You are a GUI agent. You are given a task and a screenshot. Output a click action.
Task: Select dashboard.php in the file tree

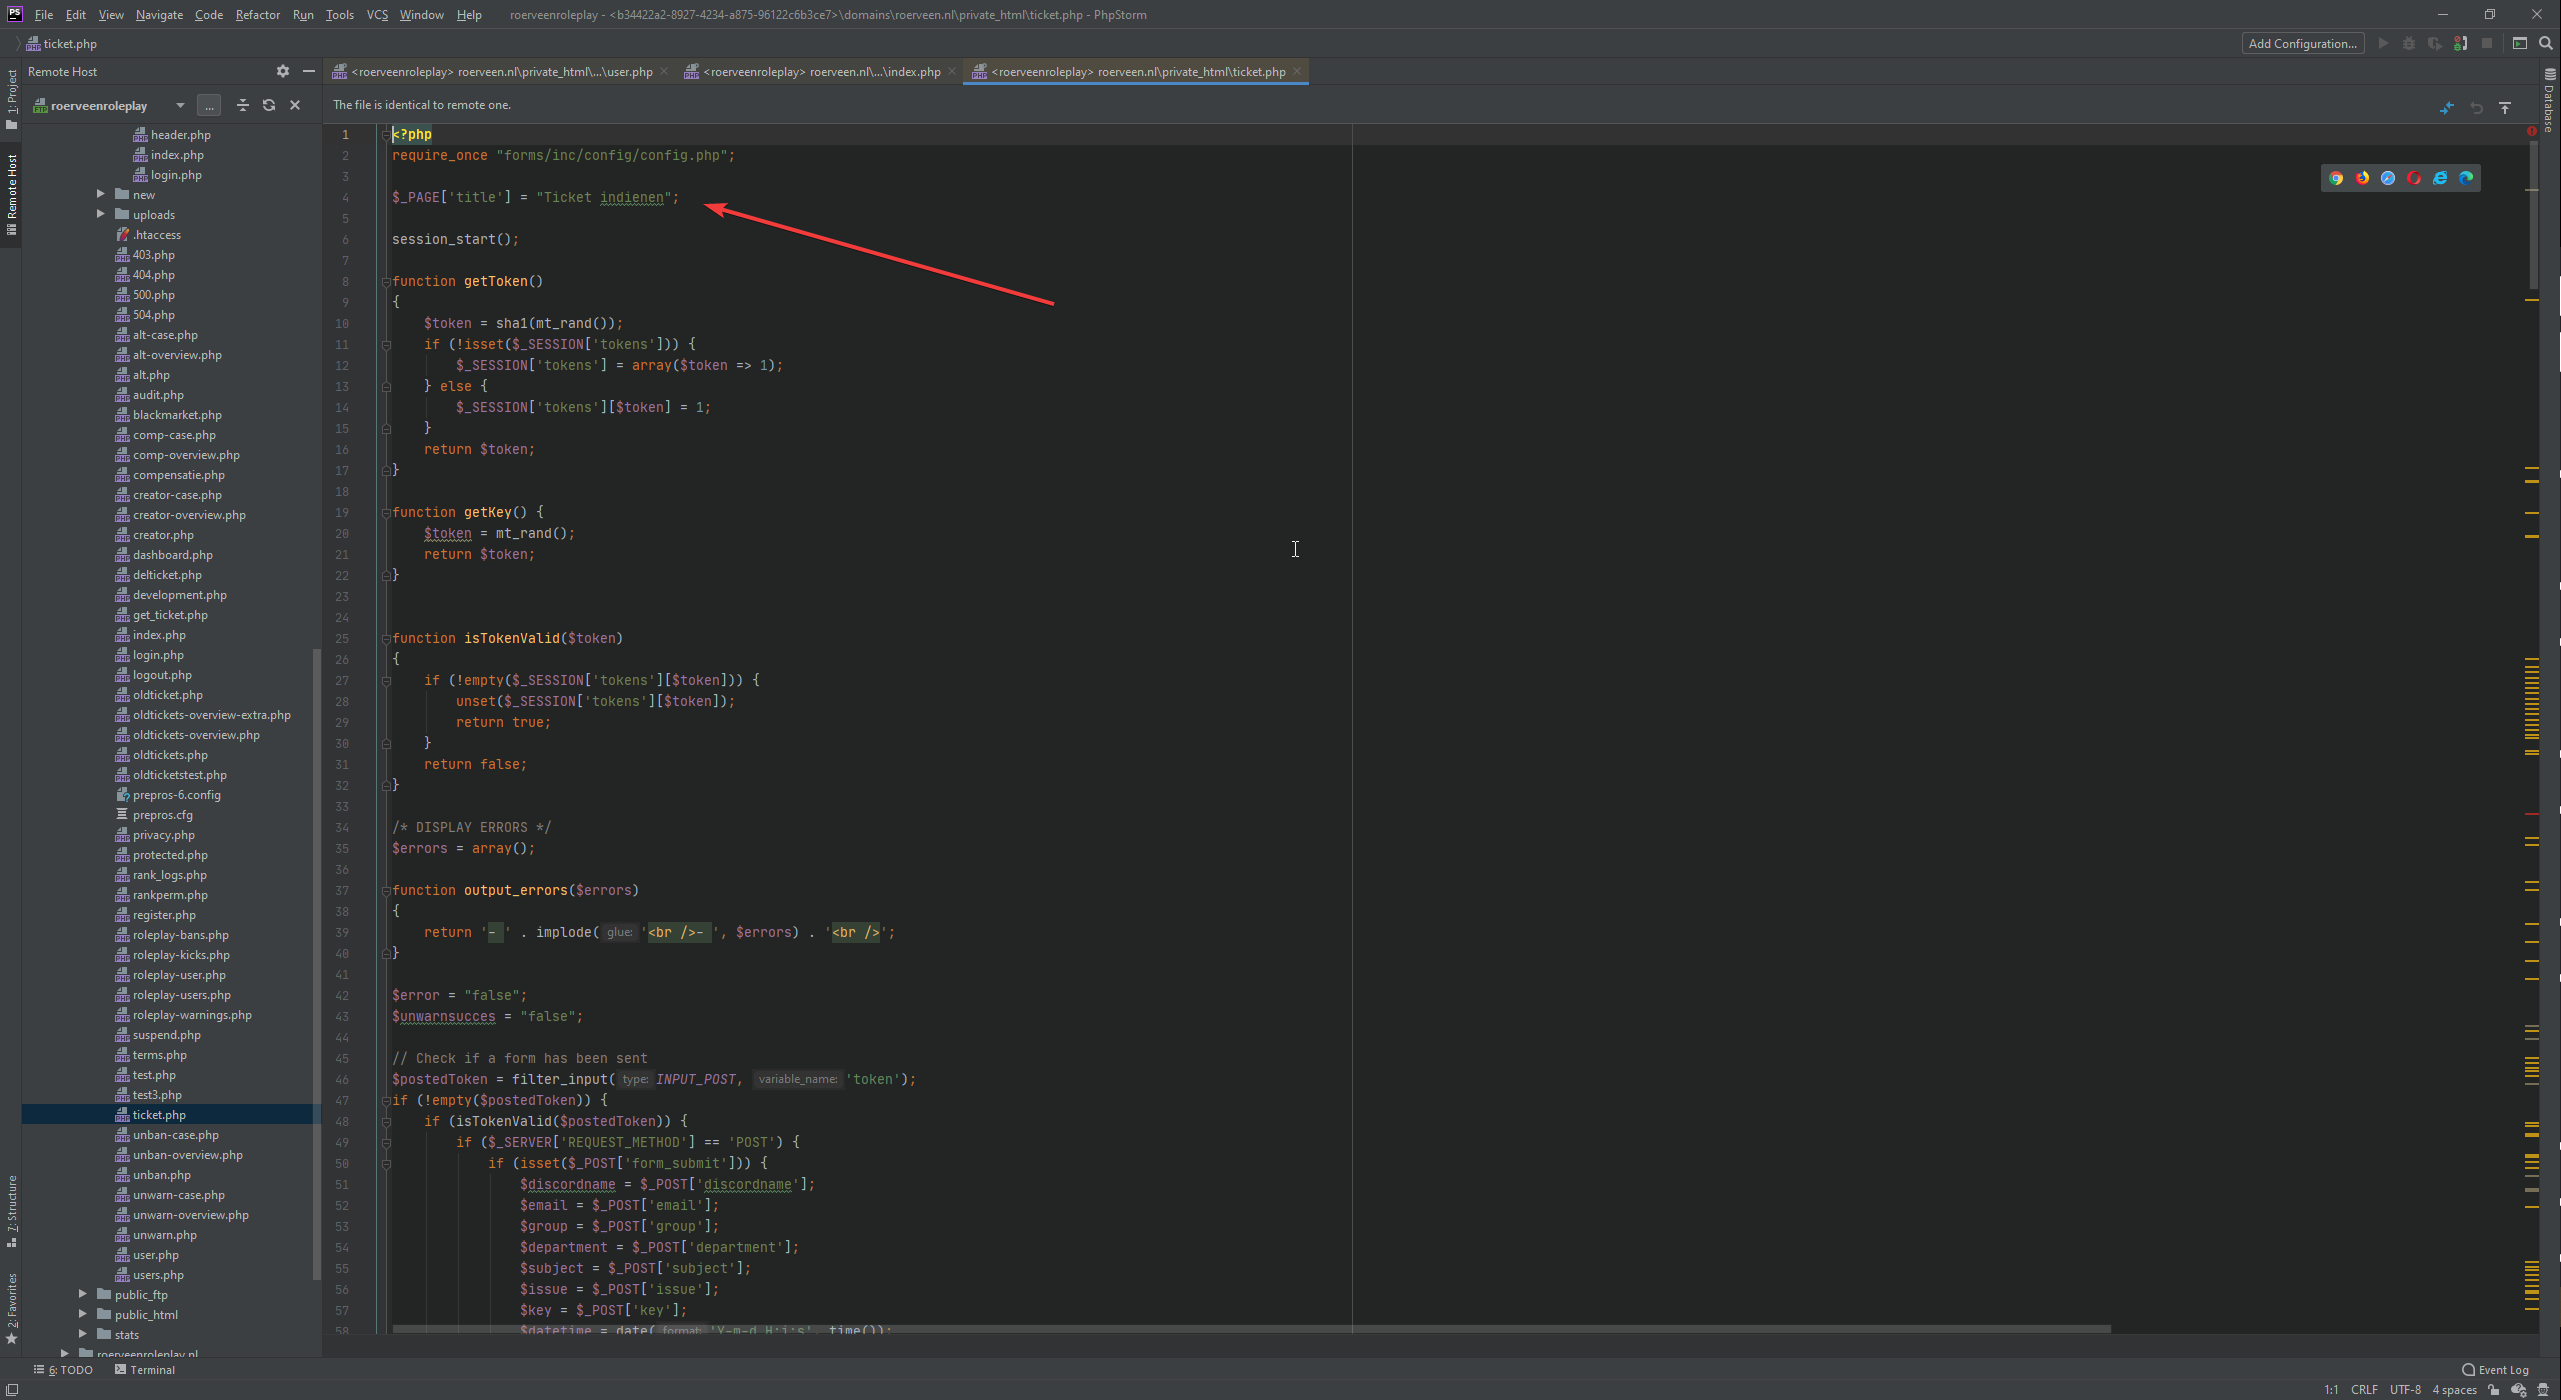pyautogui.click(x=172, y=555)
